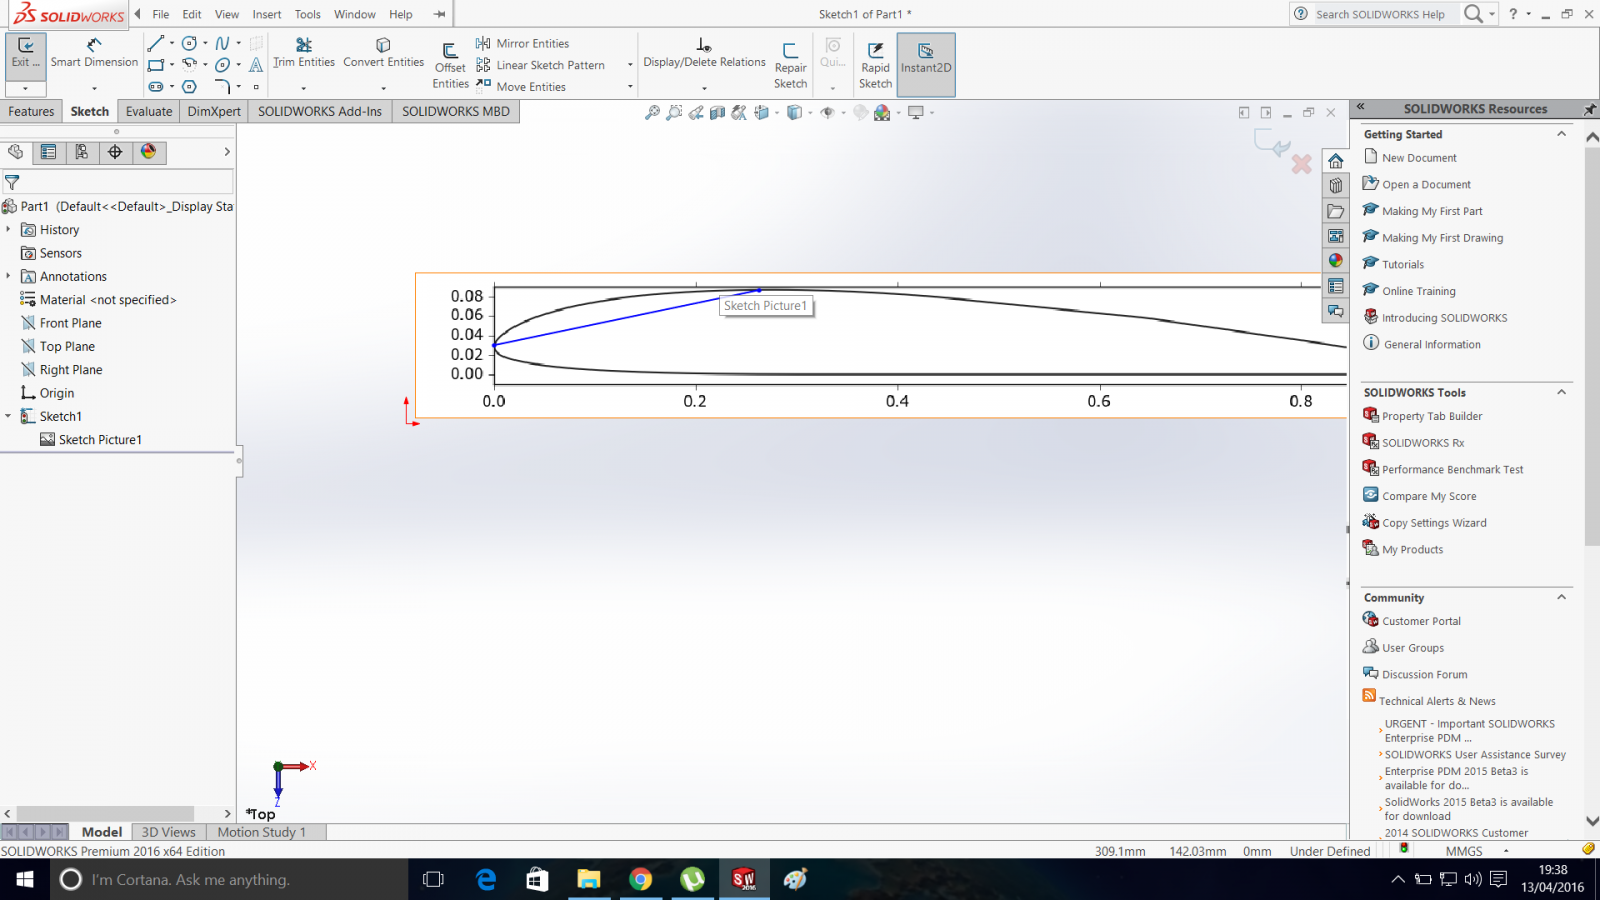Open the 3D Views tab
Screen dimensions: 1600x900
[x=169, y=832]
